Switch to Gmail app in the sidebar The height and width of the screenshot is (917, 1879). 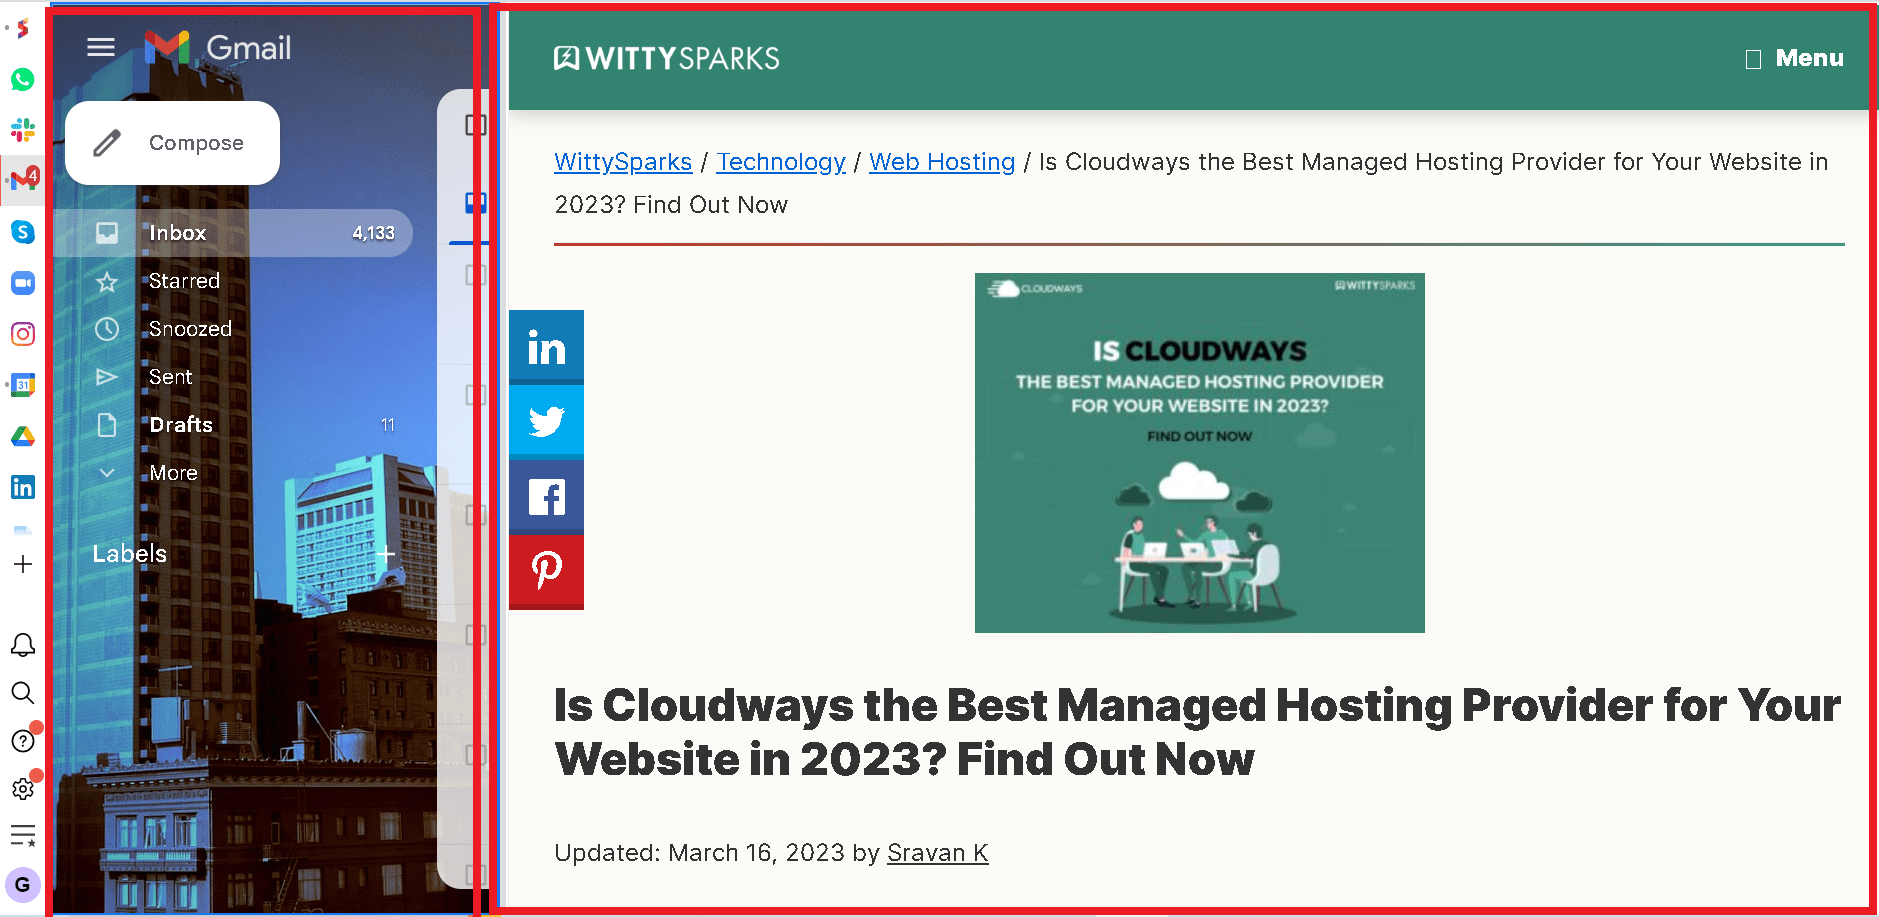pos(22,180)
